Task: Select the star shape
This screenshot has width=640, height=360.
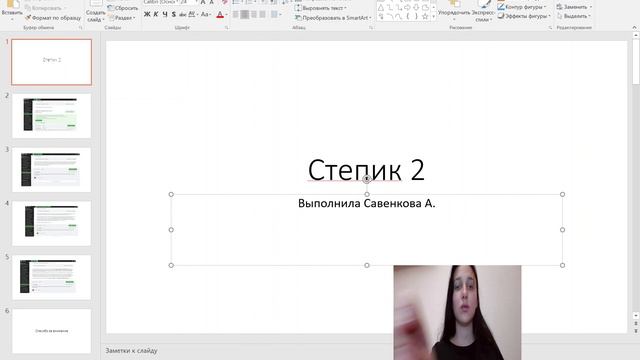Action: tap(425, 17)
